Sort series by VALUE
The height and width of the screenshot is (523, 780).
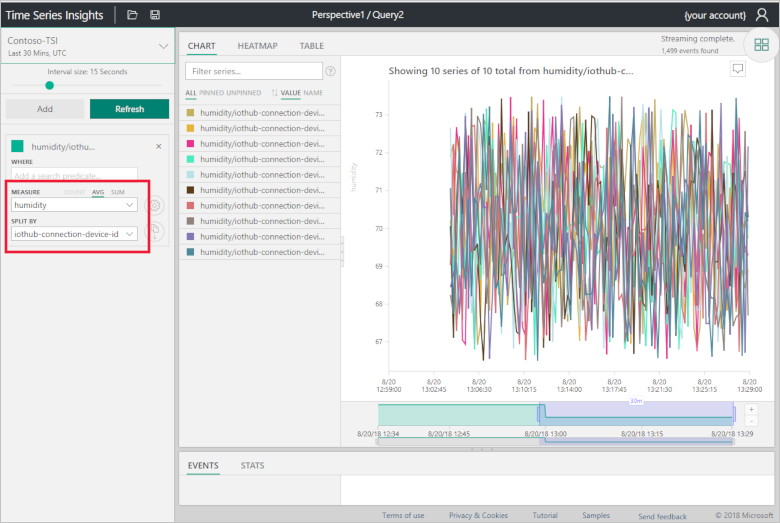(x=291, y=93)
